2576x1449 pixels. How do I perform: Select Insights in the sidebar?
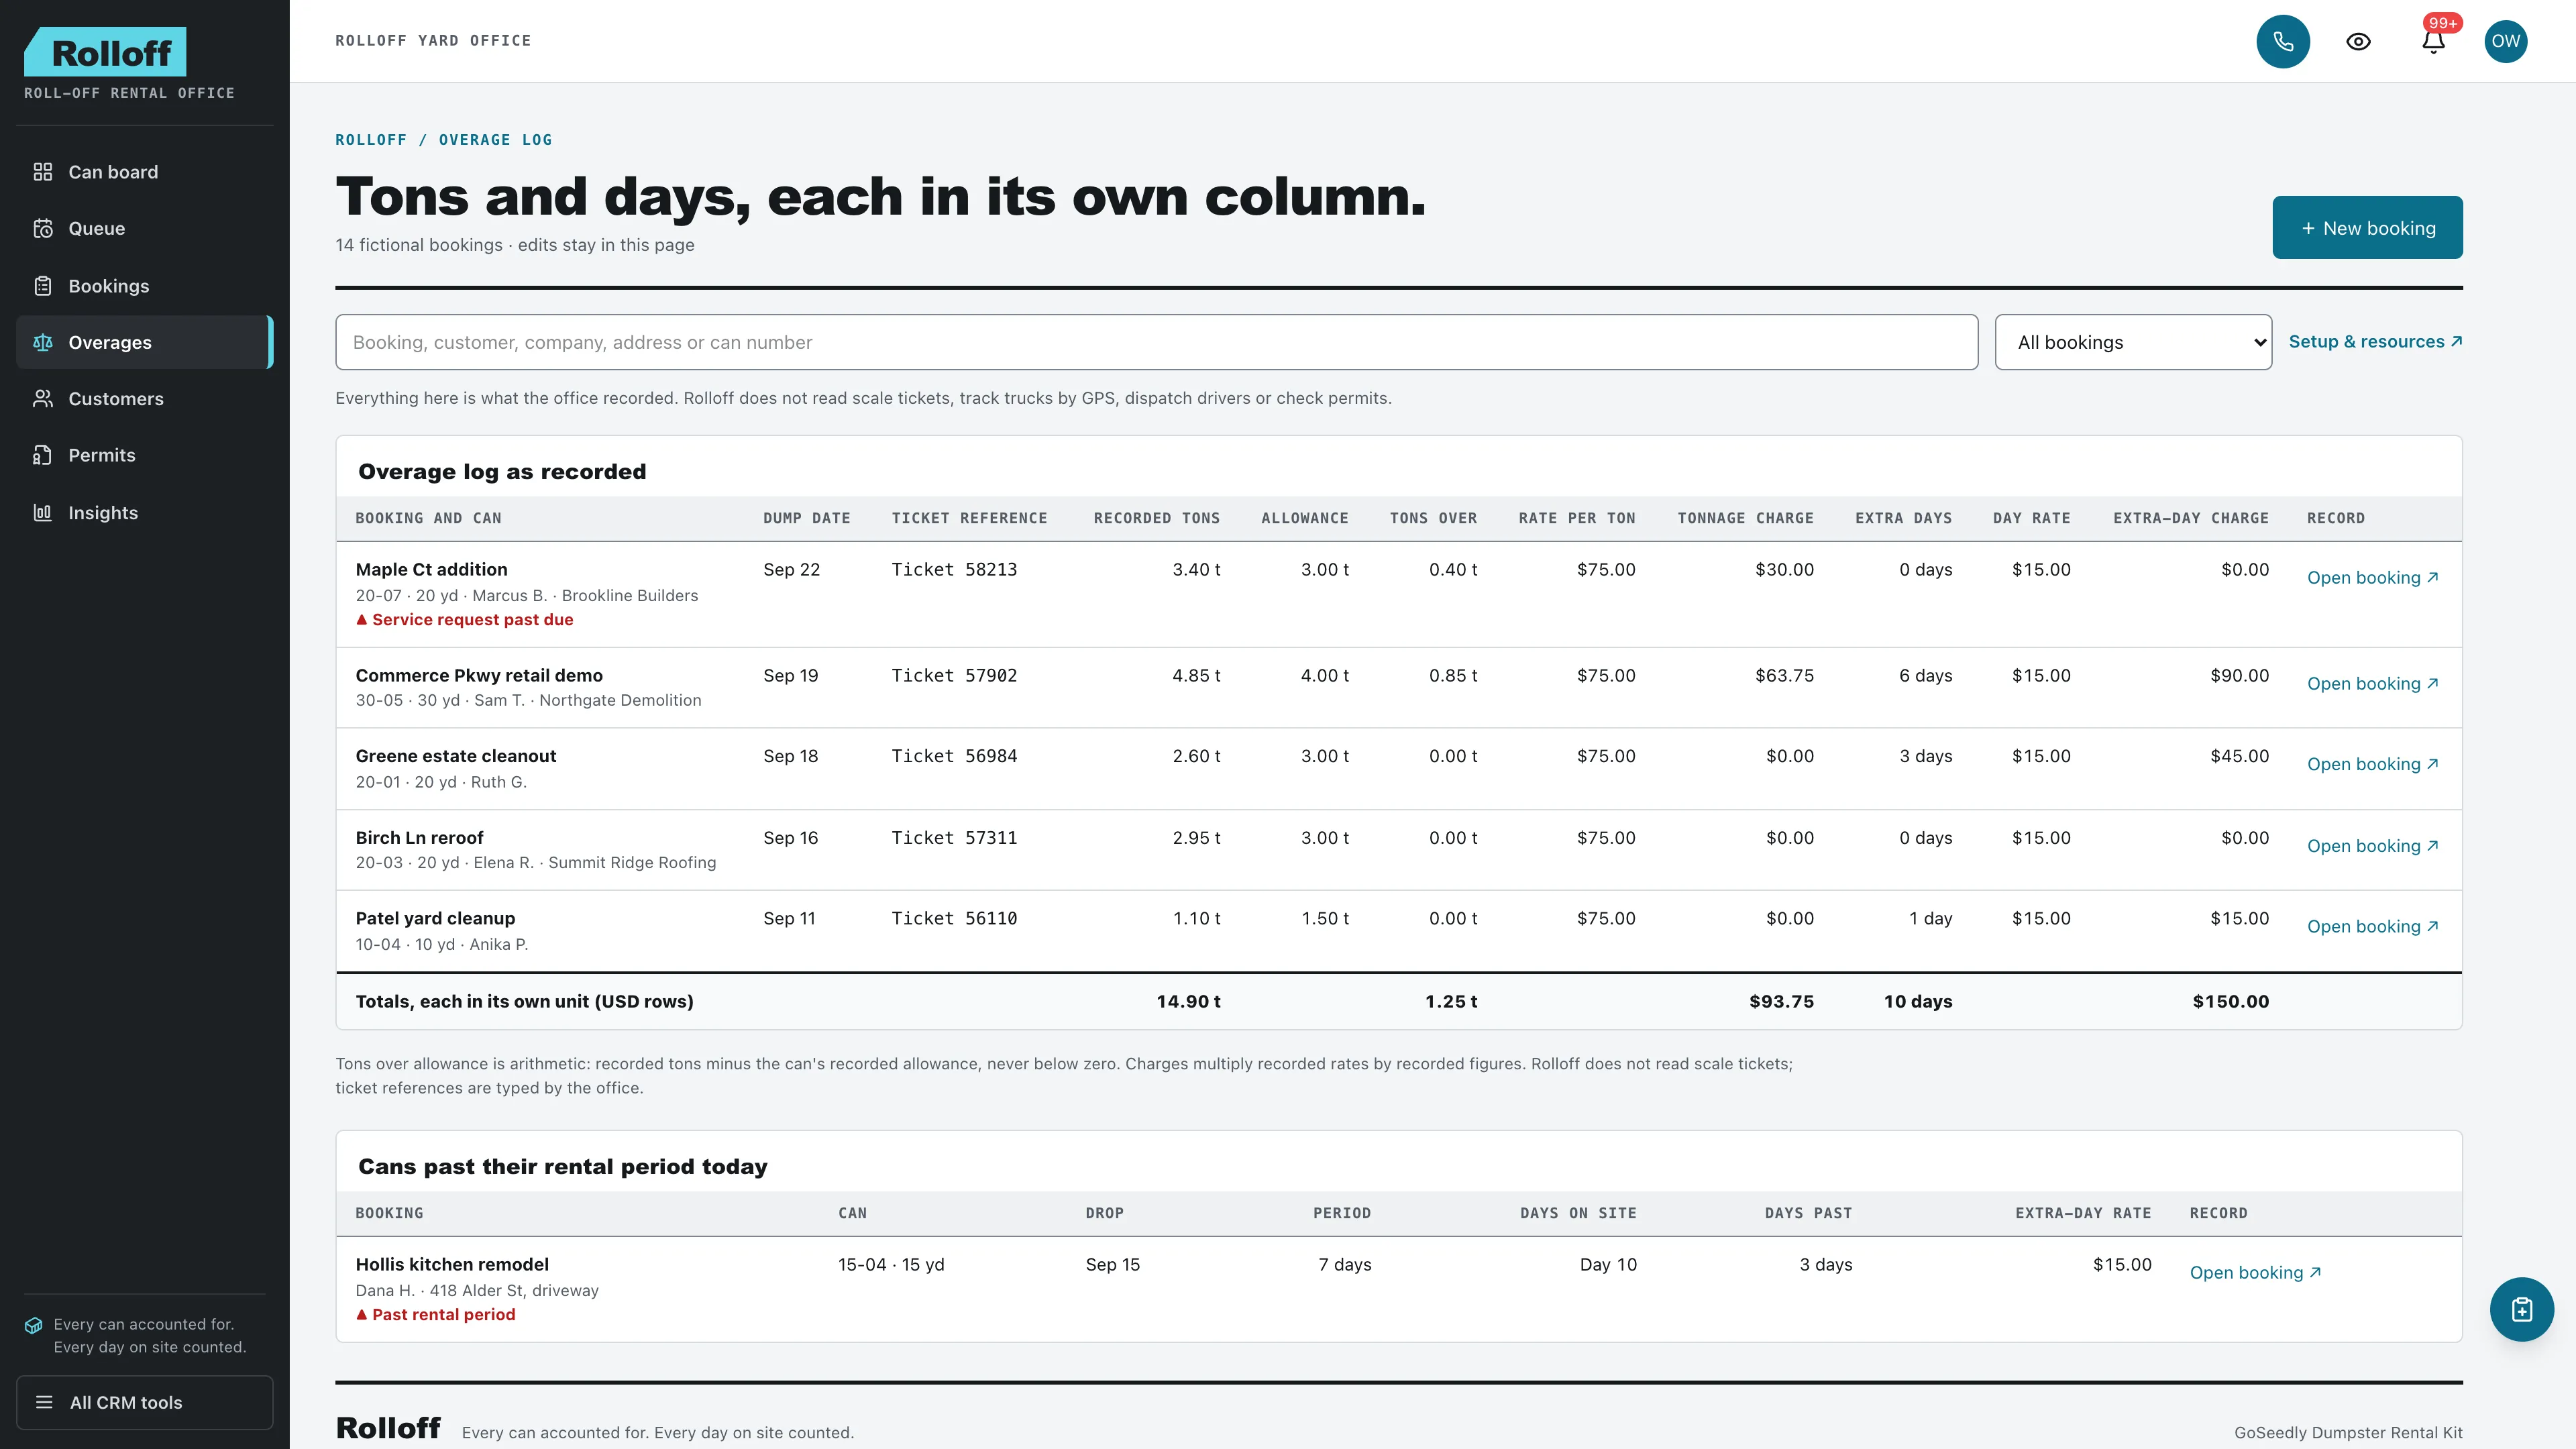tap(145, 513)
